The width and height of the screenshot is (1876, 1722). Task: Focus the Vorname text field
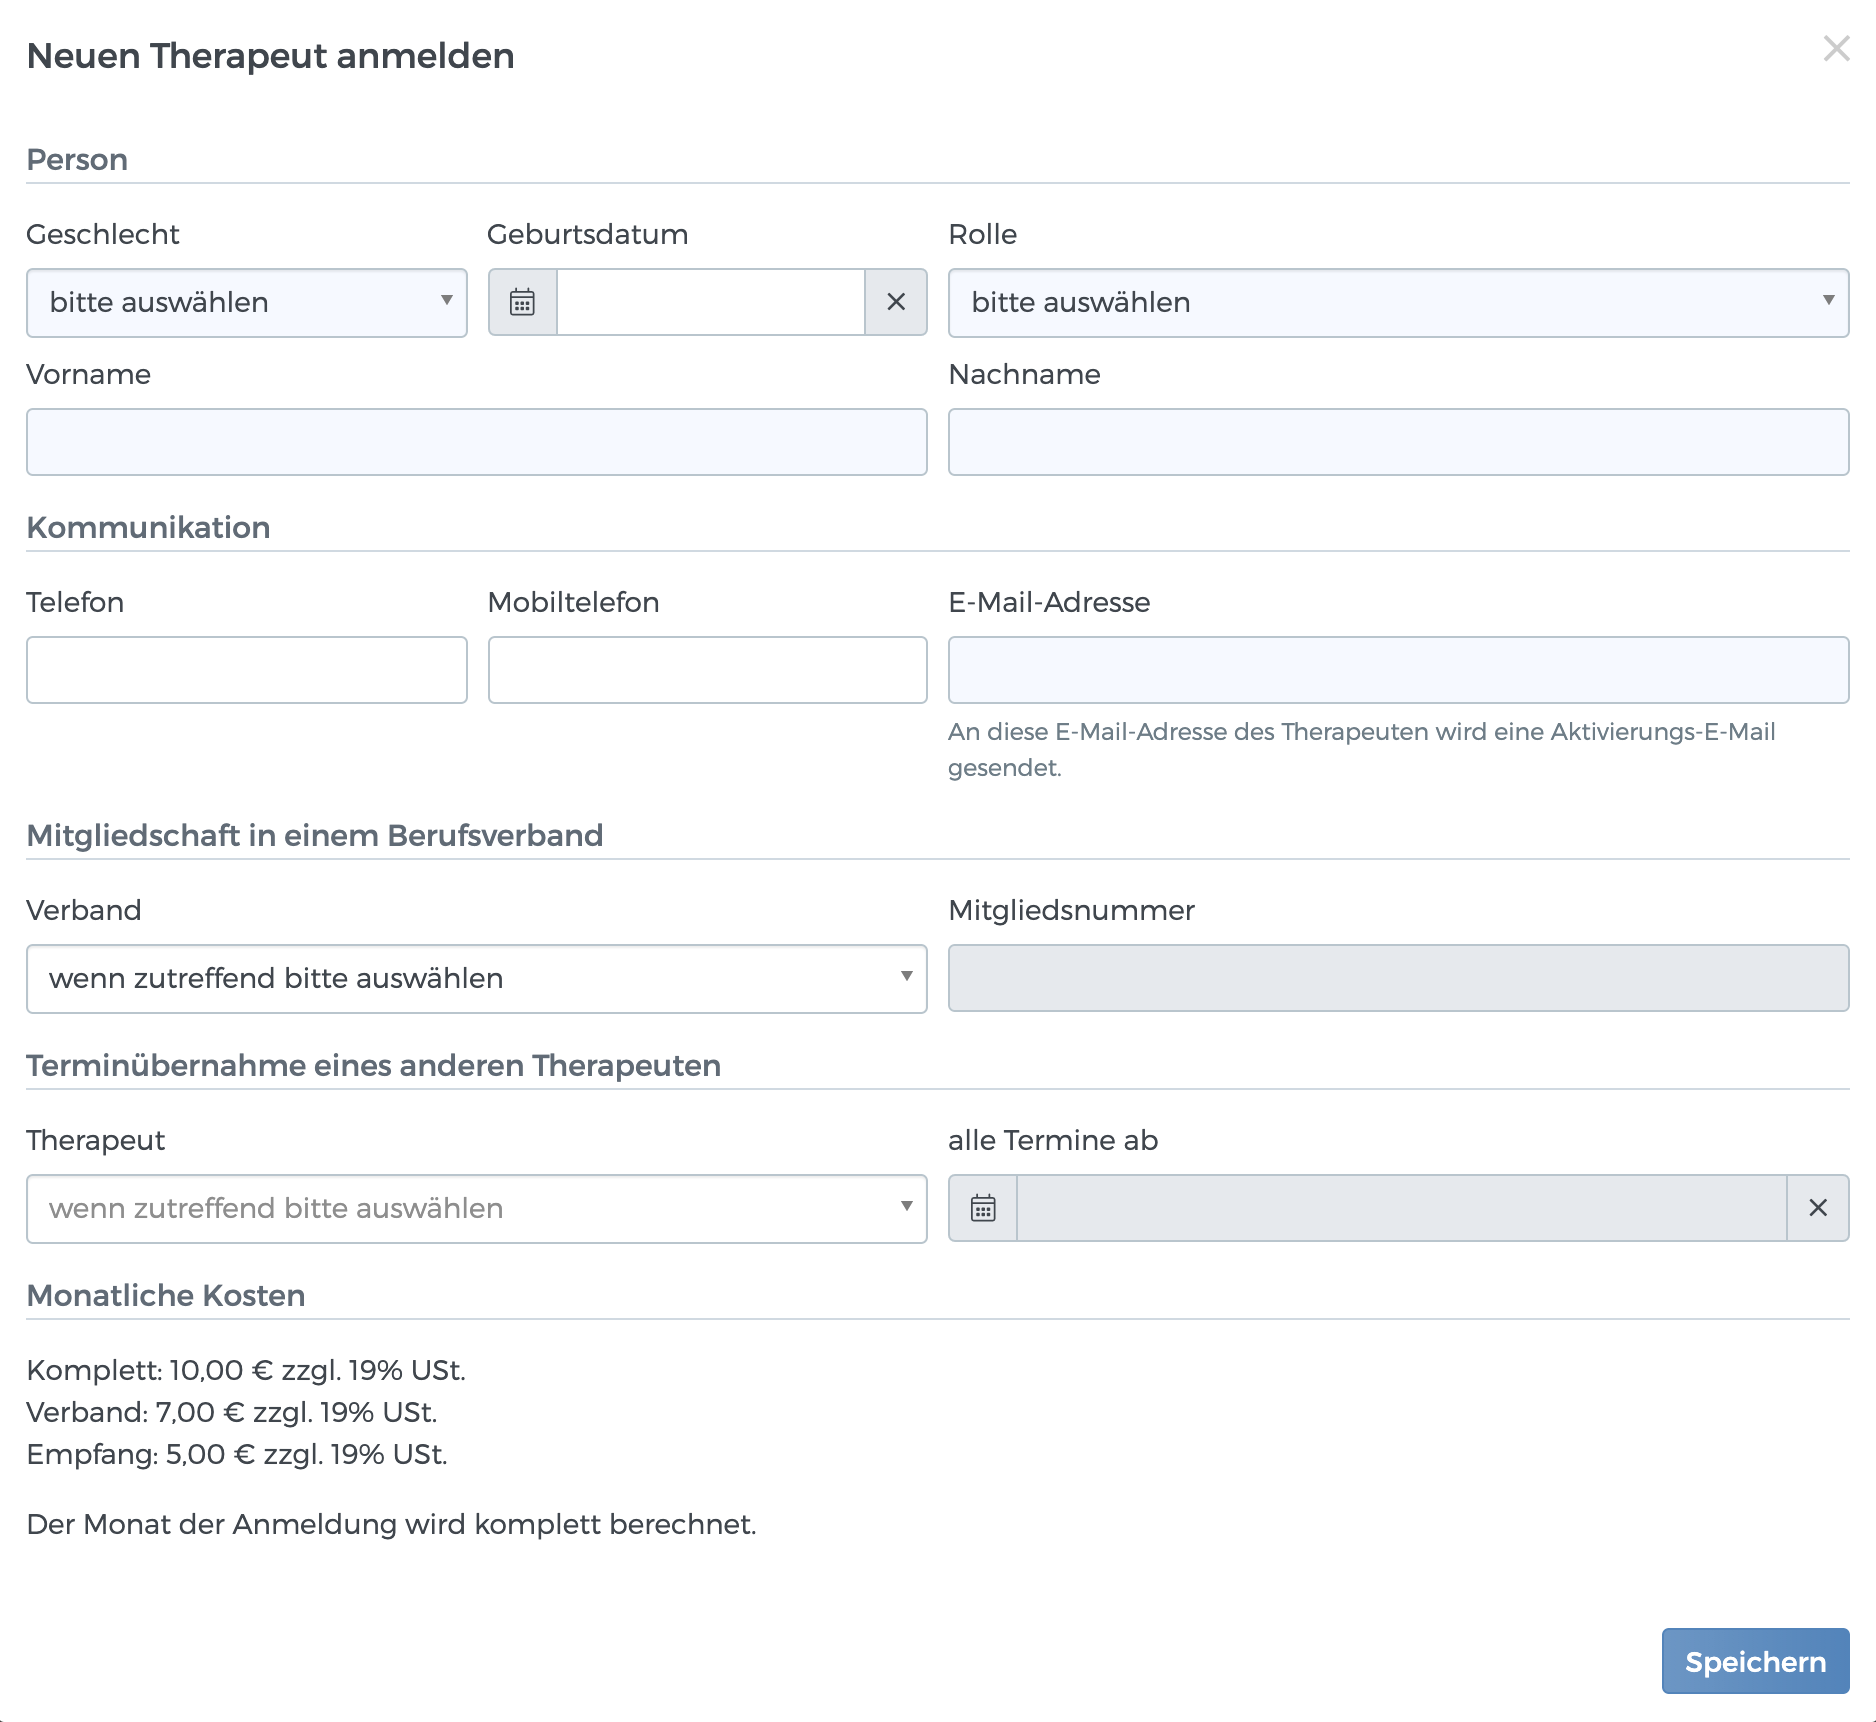(x=476, y=442)
